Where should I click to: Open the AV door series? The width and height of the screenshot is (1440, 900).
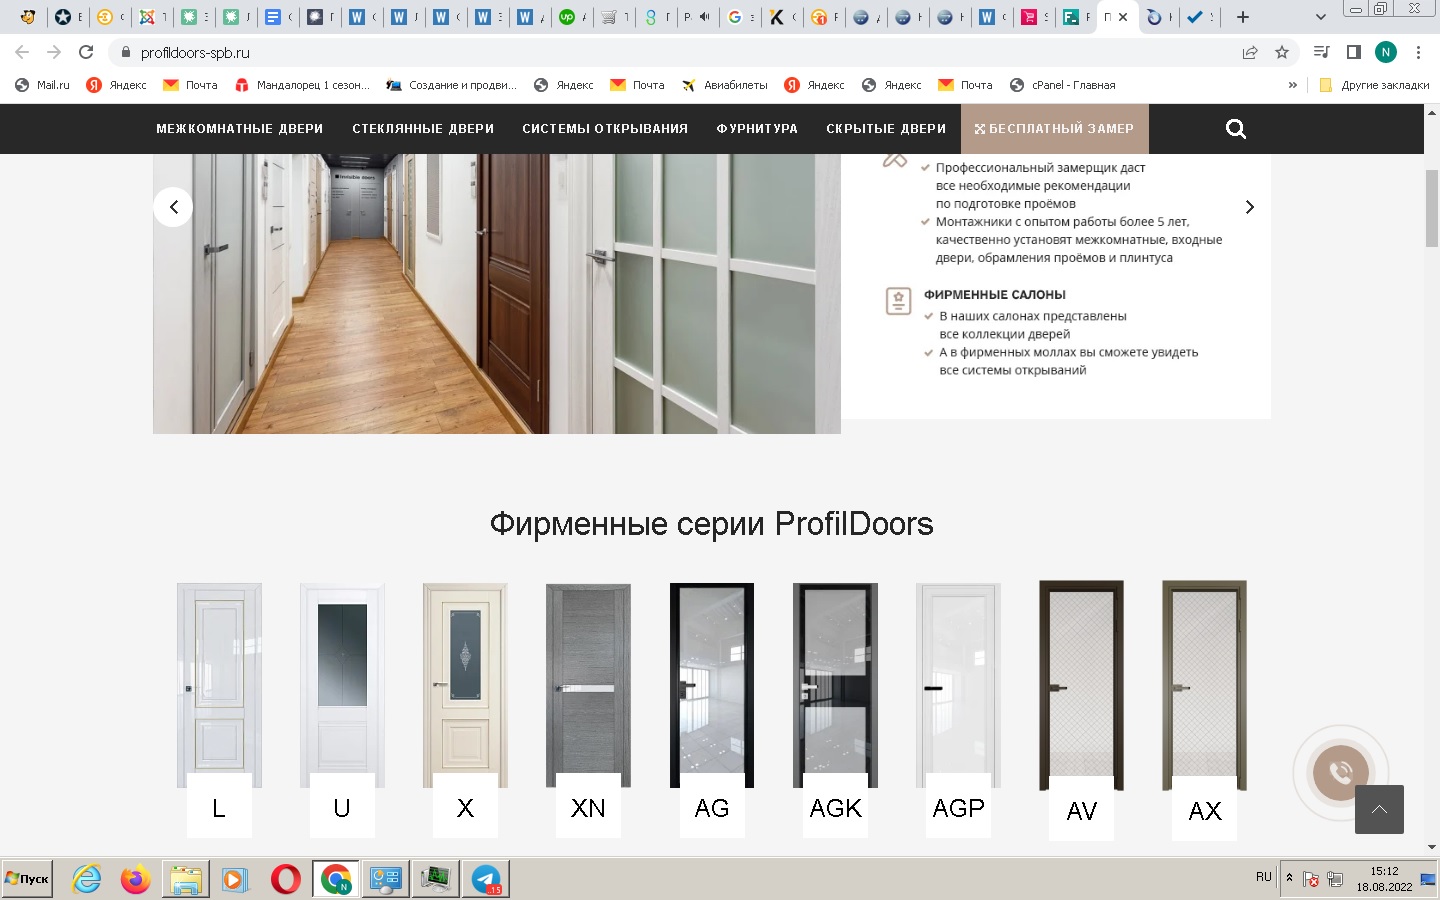click(x=1082, y=711)
